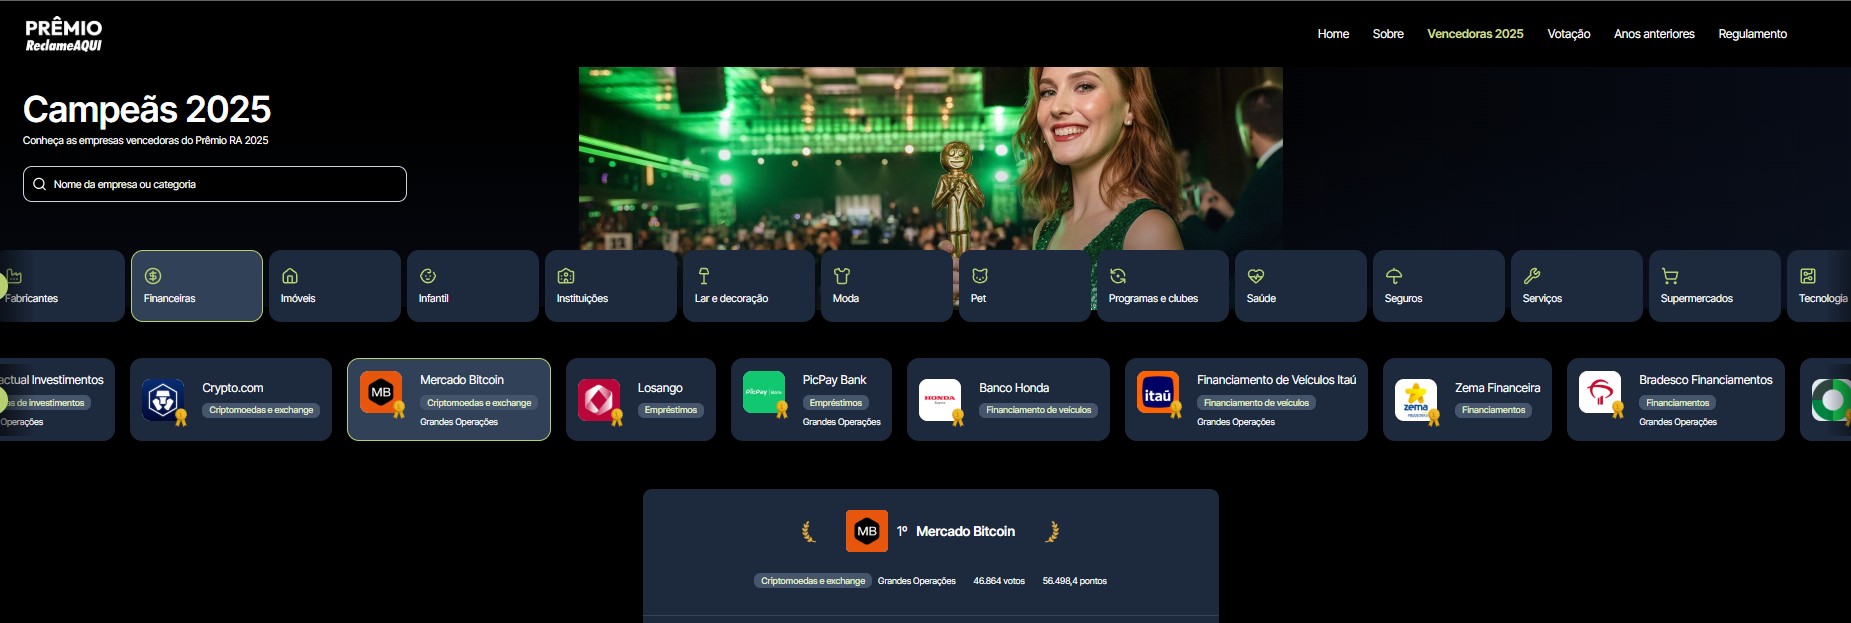The height and width of the screenshot is (623, 1851).
Task: Click the company or category search field
Action: tap(215, 184)
